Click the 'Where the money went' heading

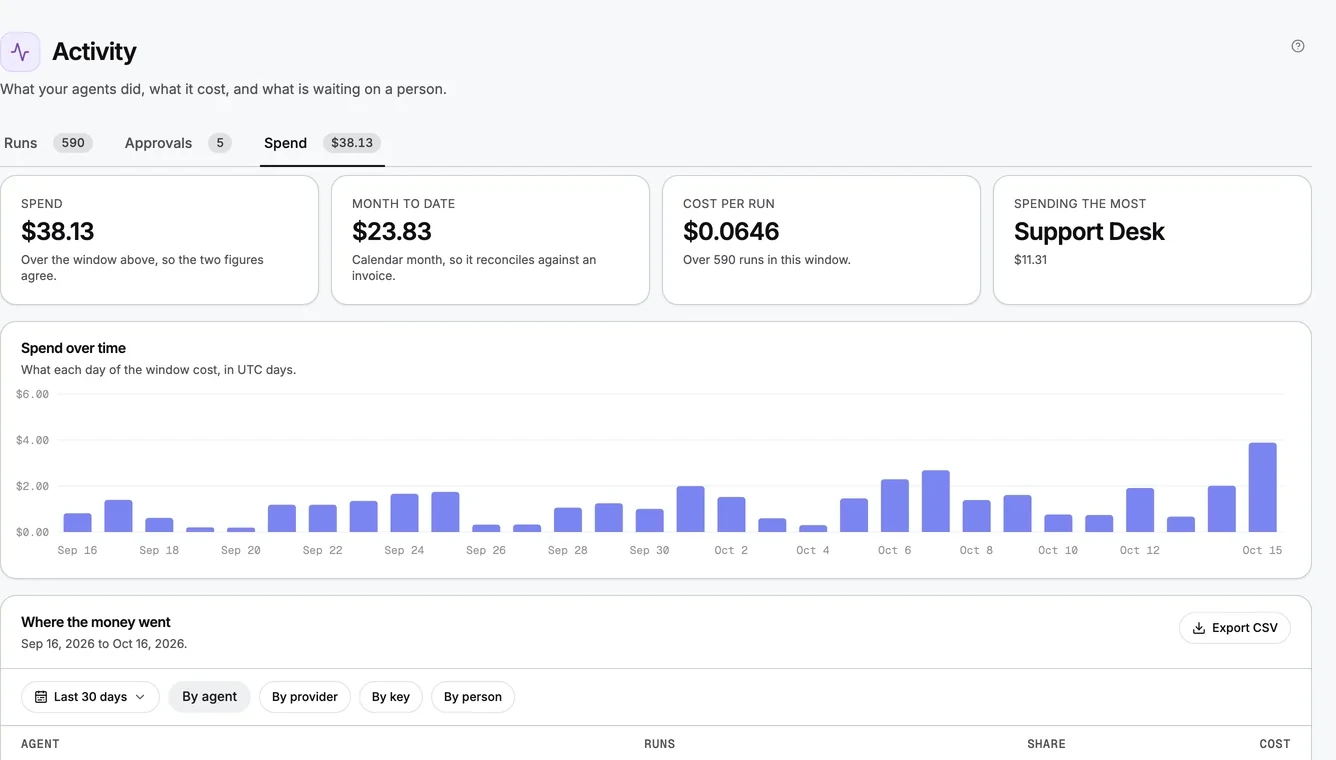coord(96,622)
